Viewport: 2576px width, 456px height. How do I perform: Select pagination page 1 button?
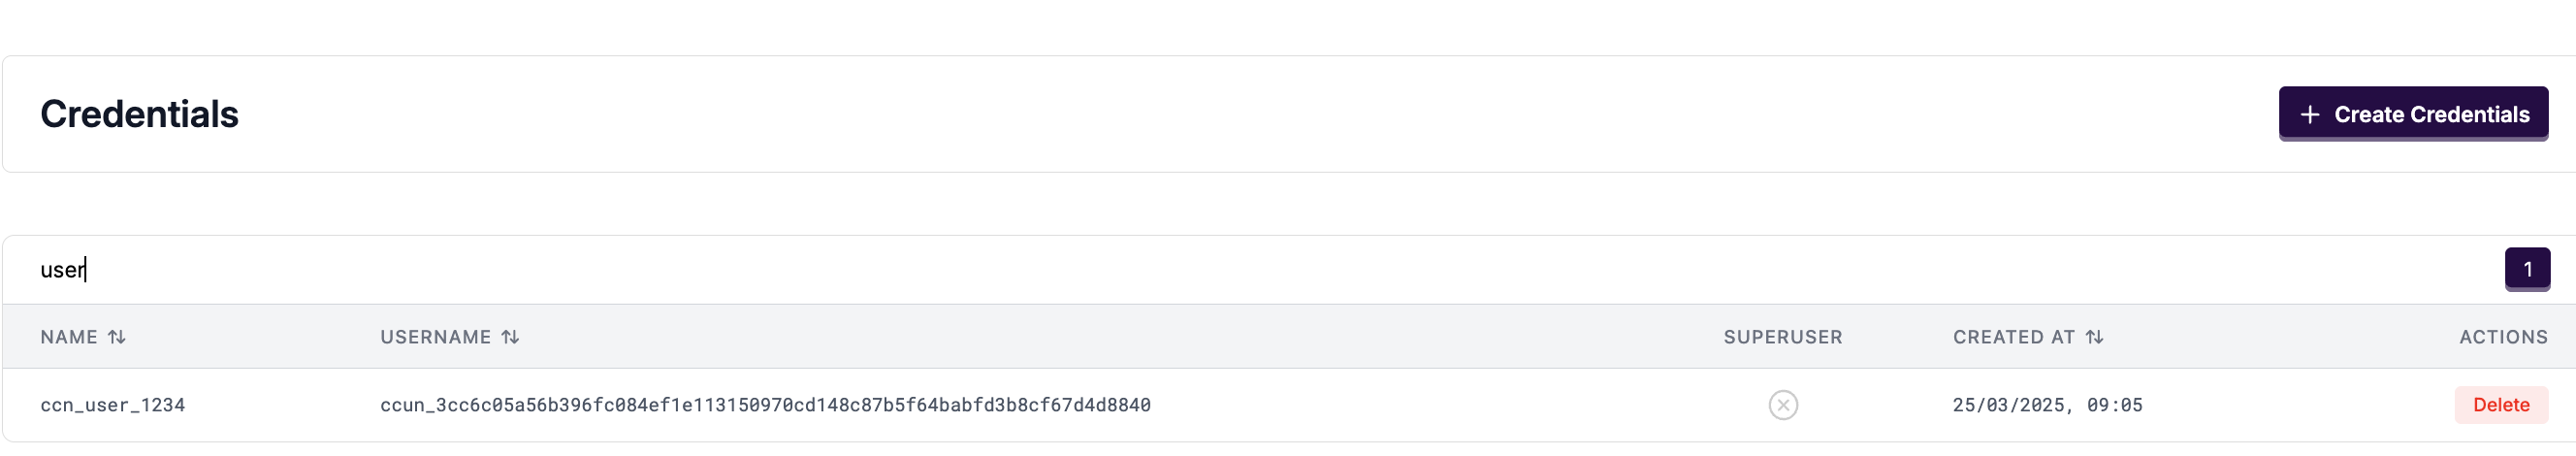pyautogui.click(x=2526, y=269)
